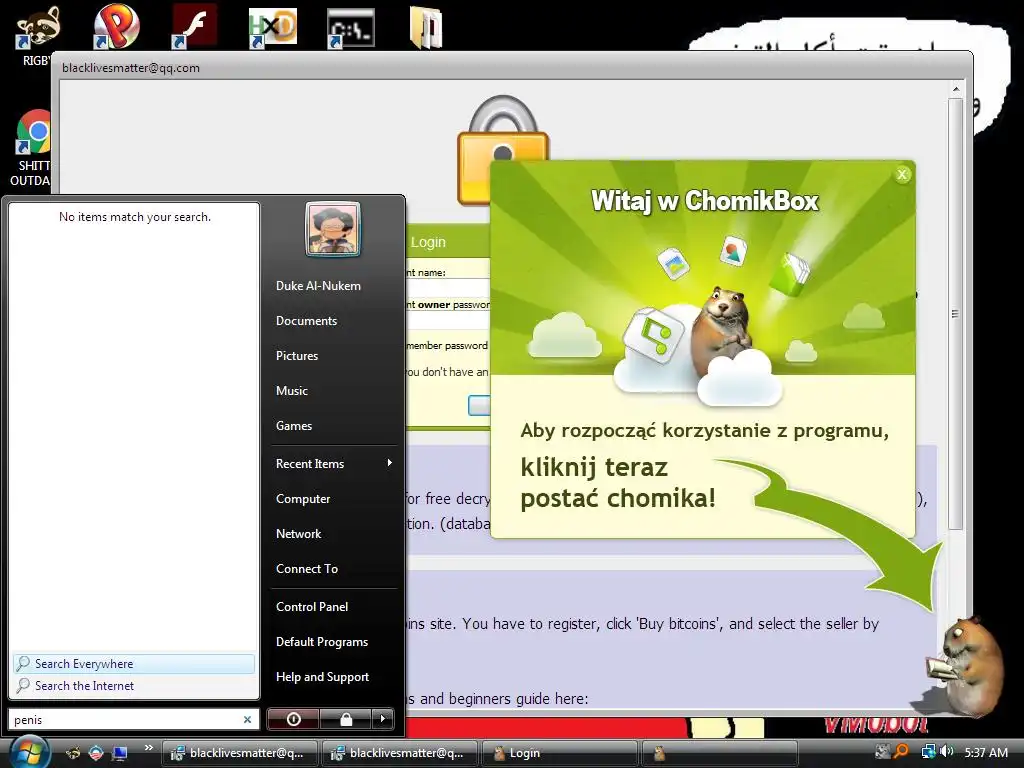1024x768 pixels.
Task: Click the blacklivesmatter@qq.com window title bar
Action: pyautogui.click(x=512, y=67)
